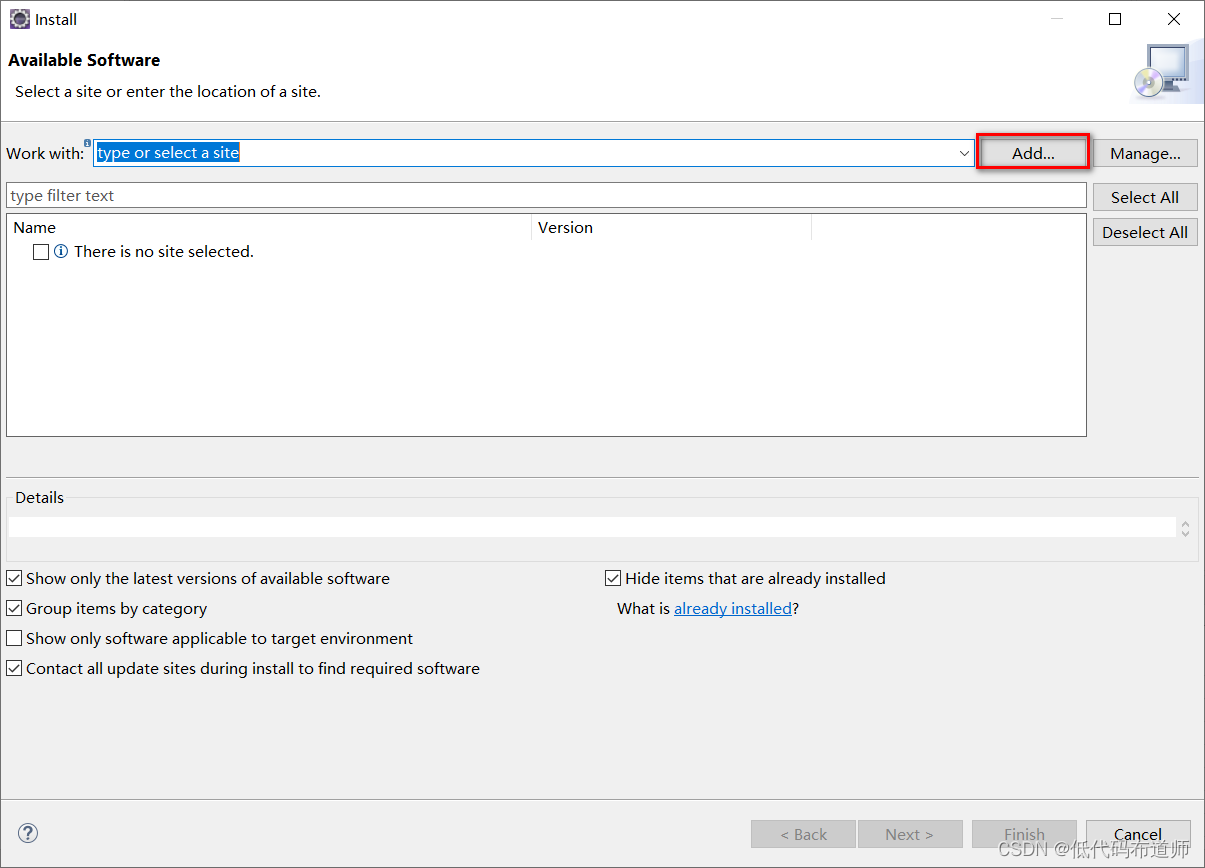Image resolution: width=1205 pixels, height=868 pixels.
Task: Click the Version column header
Action: point(671,228)
